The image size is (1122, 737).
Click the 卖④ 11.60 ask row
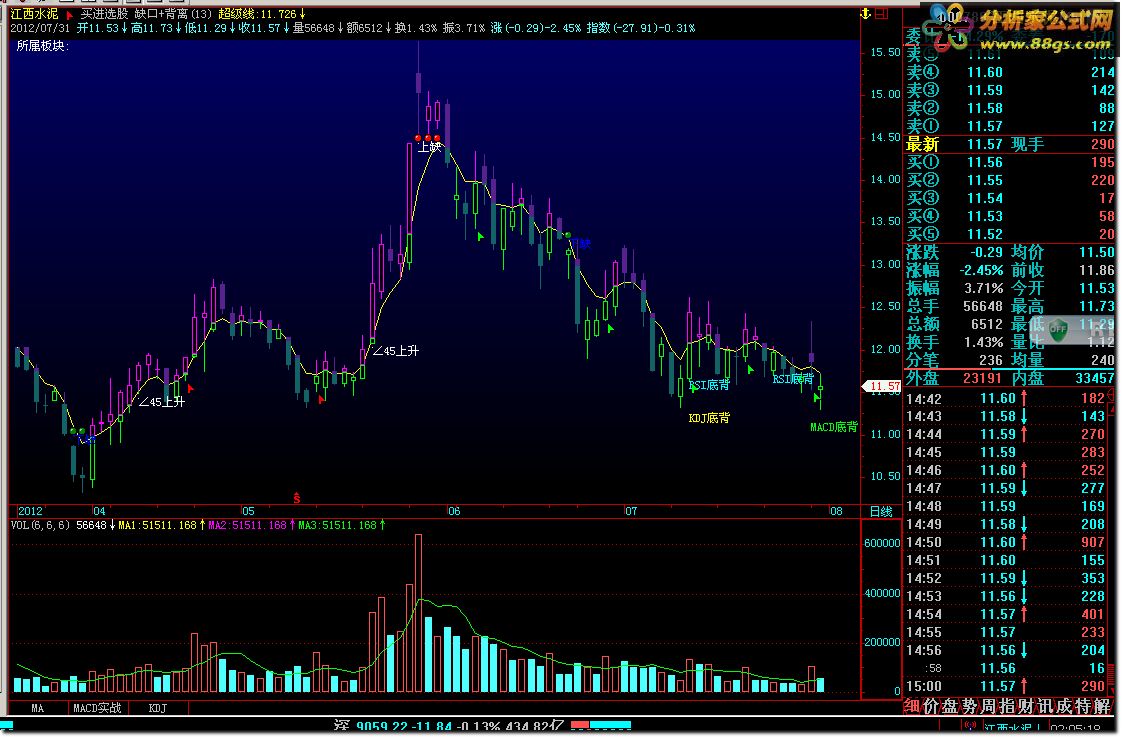click(x=1010, y=72)
